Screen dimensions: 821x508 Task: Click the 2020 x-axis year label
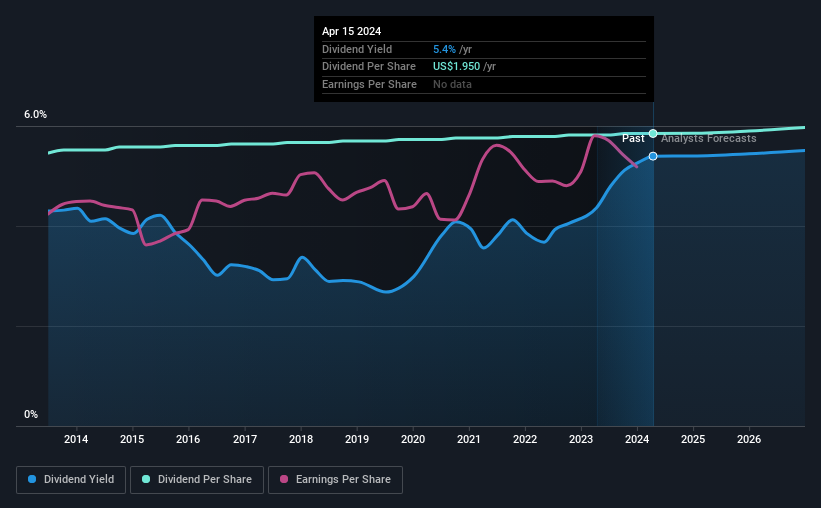pyautogui.click(x=413, y=439)
